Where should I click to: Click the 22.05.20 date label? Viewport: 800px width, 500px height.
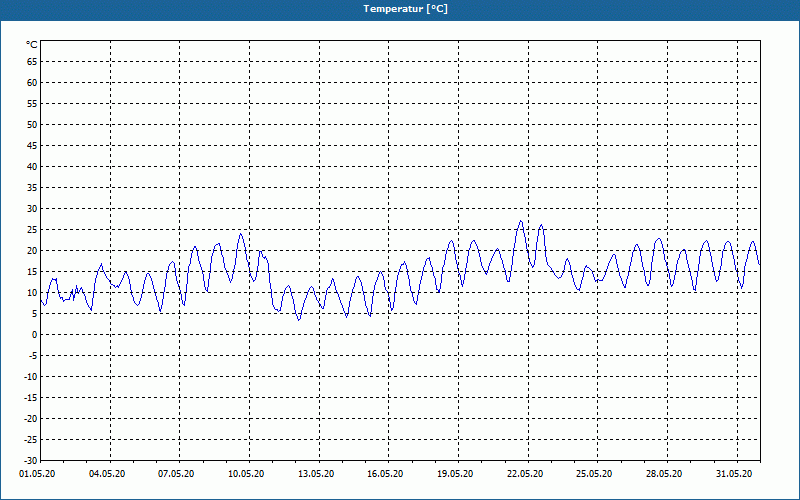click(525, 474)
